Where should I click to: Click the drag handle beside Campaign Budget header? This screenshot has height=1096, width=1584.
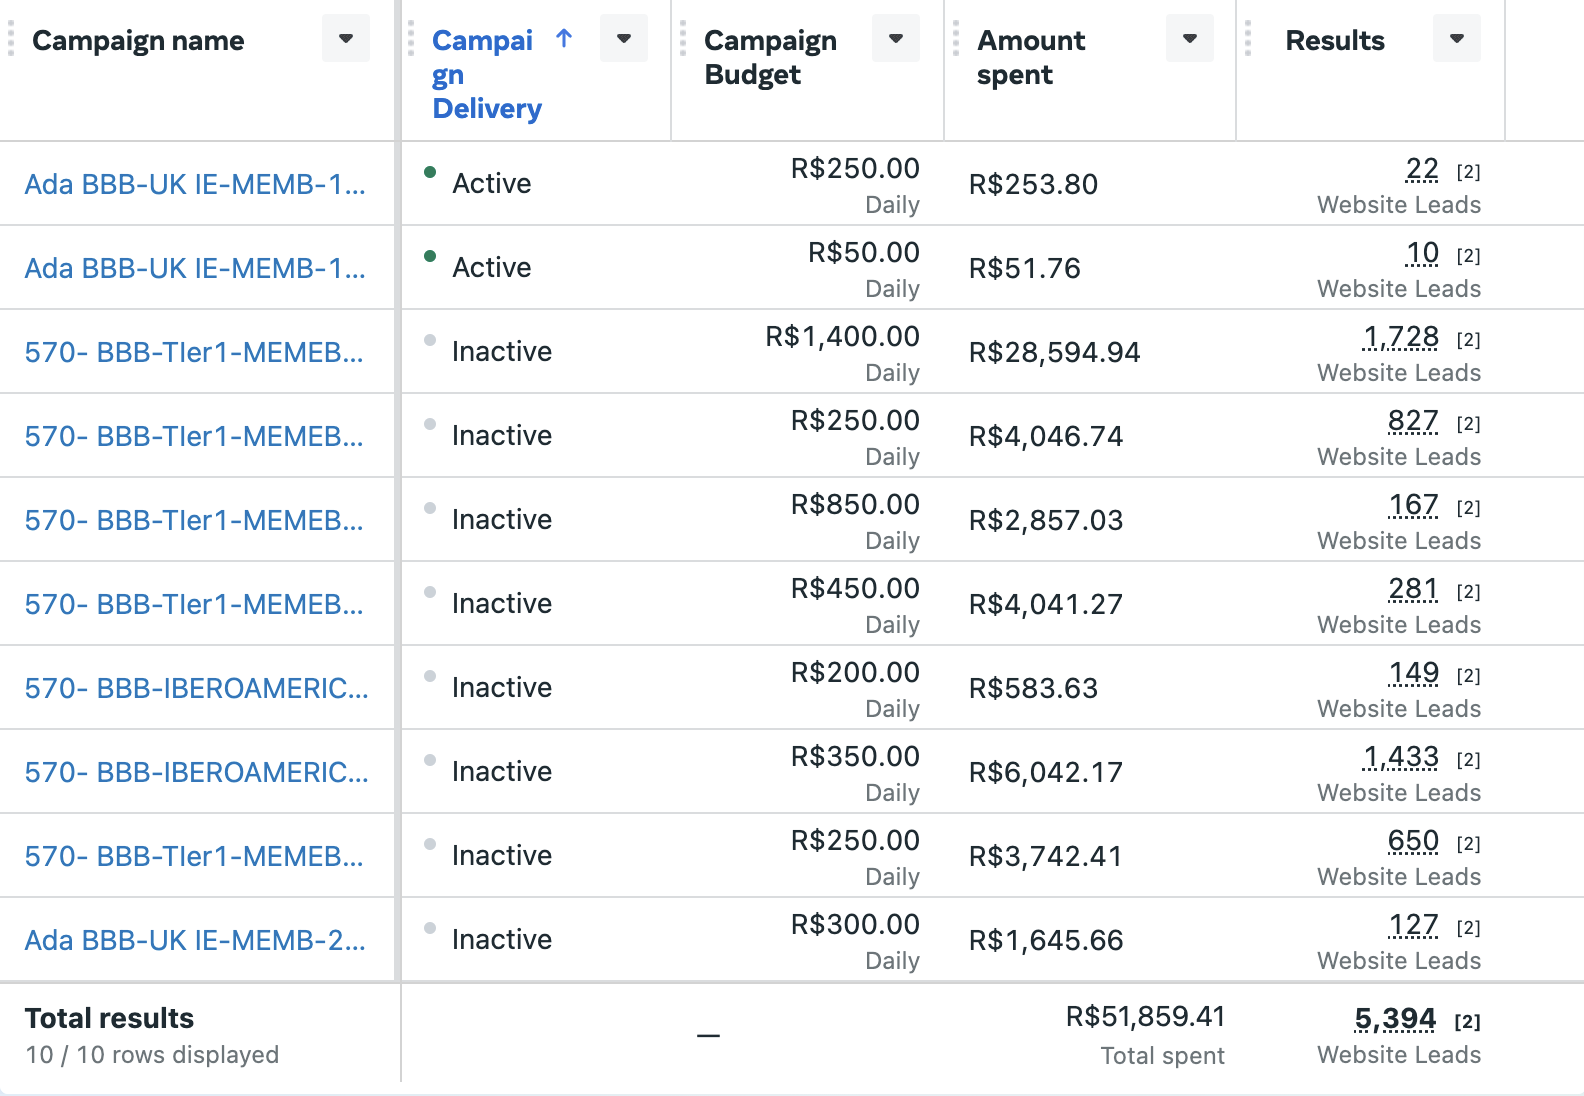coord(683,39)
